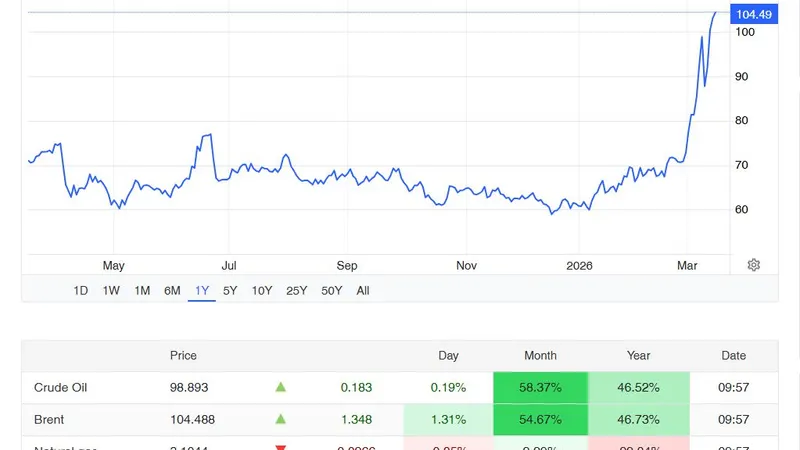Show All historical data range
This screenshot has height=450, width=800.
[x=363, y=291]
